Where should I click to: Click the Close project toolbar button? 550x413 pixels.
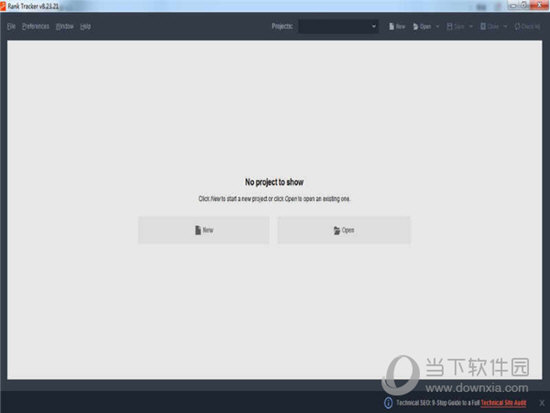click(489, 27)
